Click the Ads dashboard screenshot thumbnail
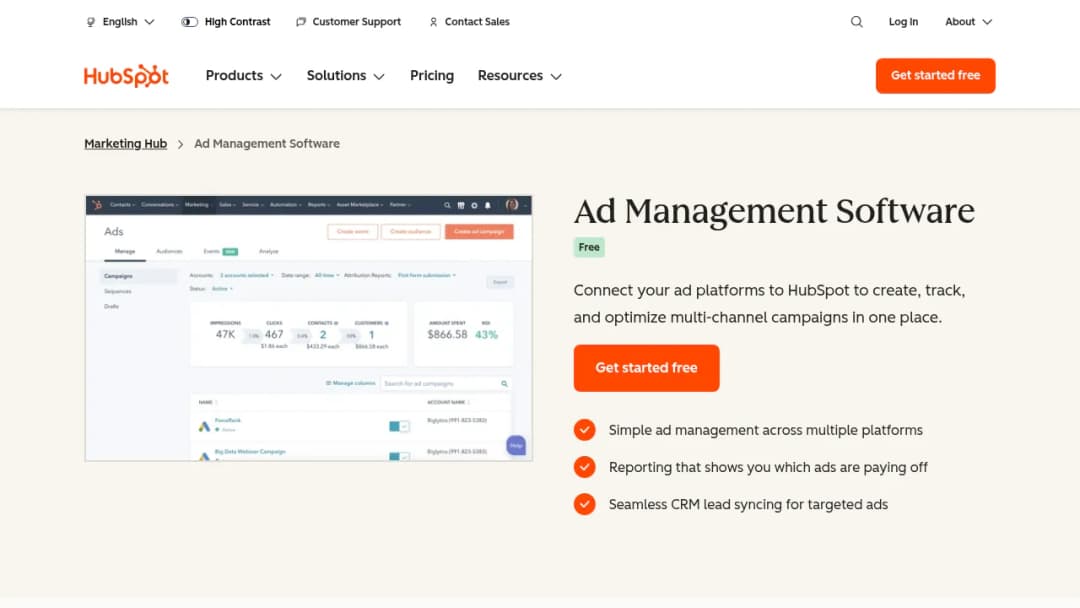1080x608 pixels. (x=309, y=328)
